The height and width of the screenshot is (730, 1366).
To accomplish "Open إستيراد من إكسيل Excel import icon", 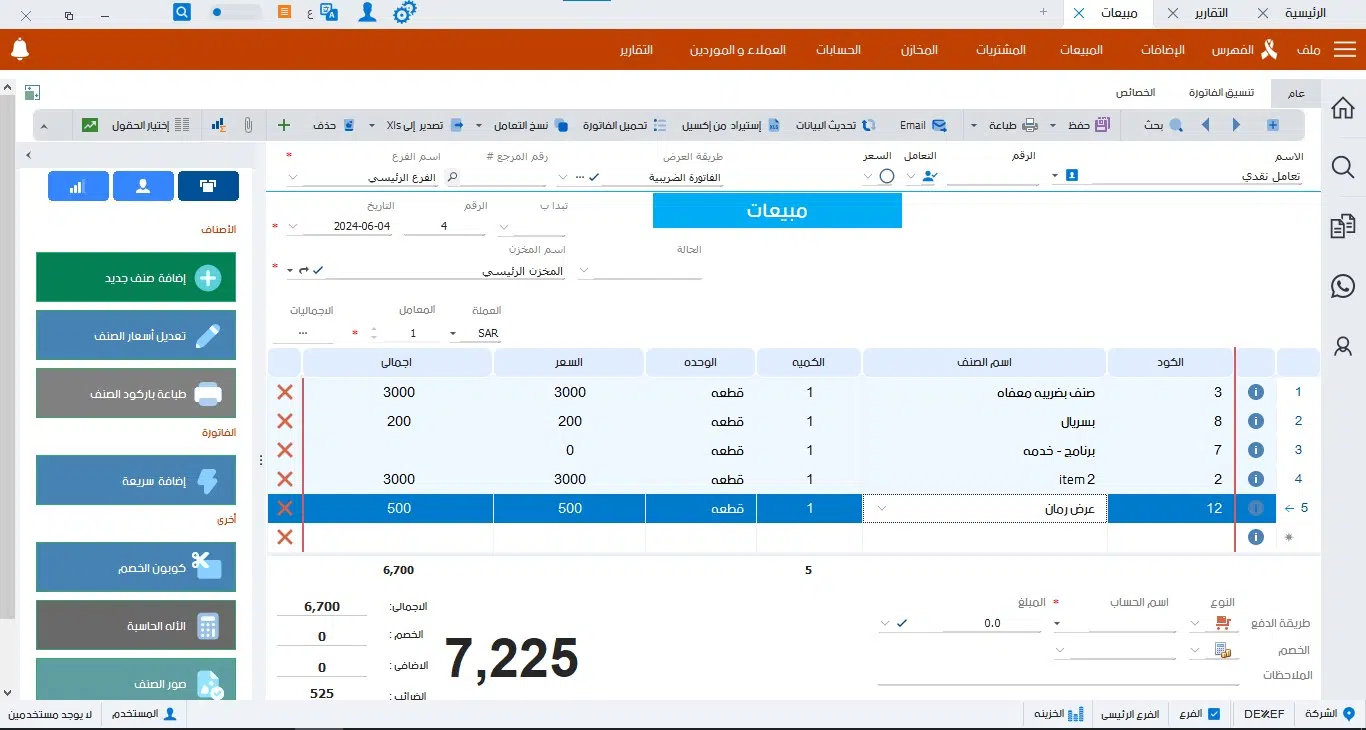I will point(774,124).
